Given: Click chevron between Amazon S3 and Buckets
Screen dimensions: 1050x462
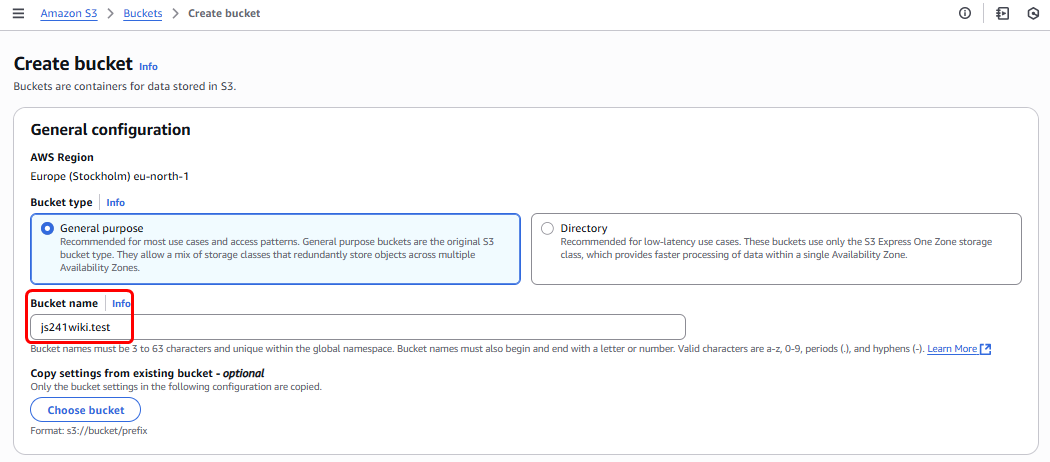Looking at the screenshot, I should [110, 13].
